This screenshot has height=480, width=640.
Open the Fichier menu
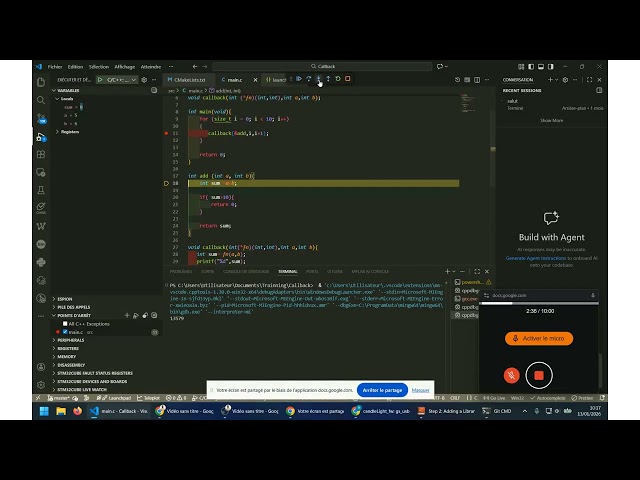coord(55,67)
